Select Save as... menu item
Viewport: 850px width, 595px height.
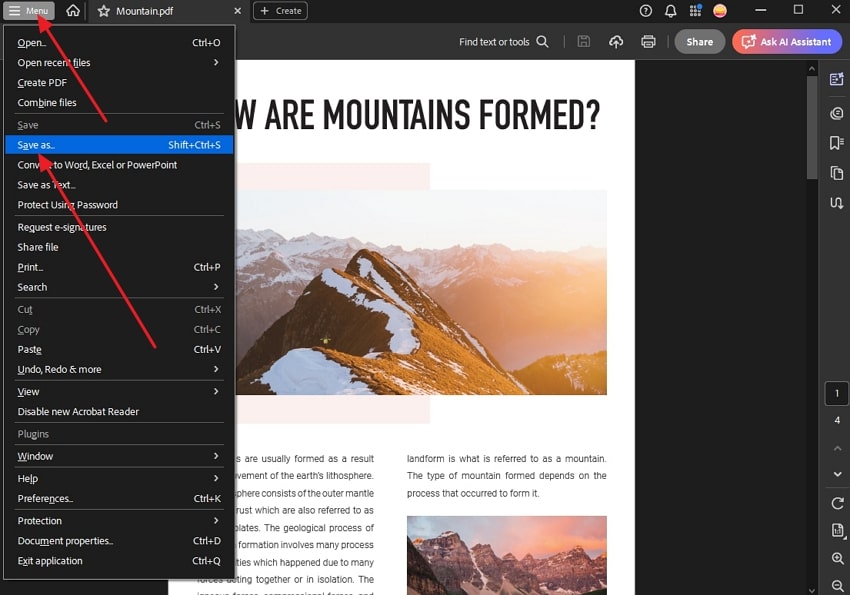pos(119,145)
